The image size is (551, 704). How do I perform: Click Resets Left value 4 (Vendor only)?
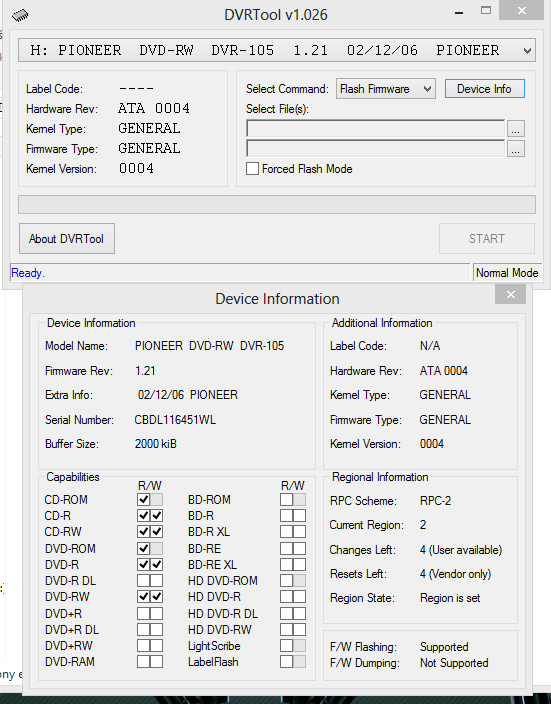click(455, 574)
